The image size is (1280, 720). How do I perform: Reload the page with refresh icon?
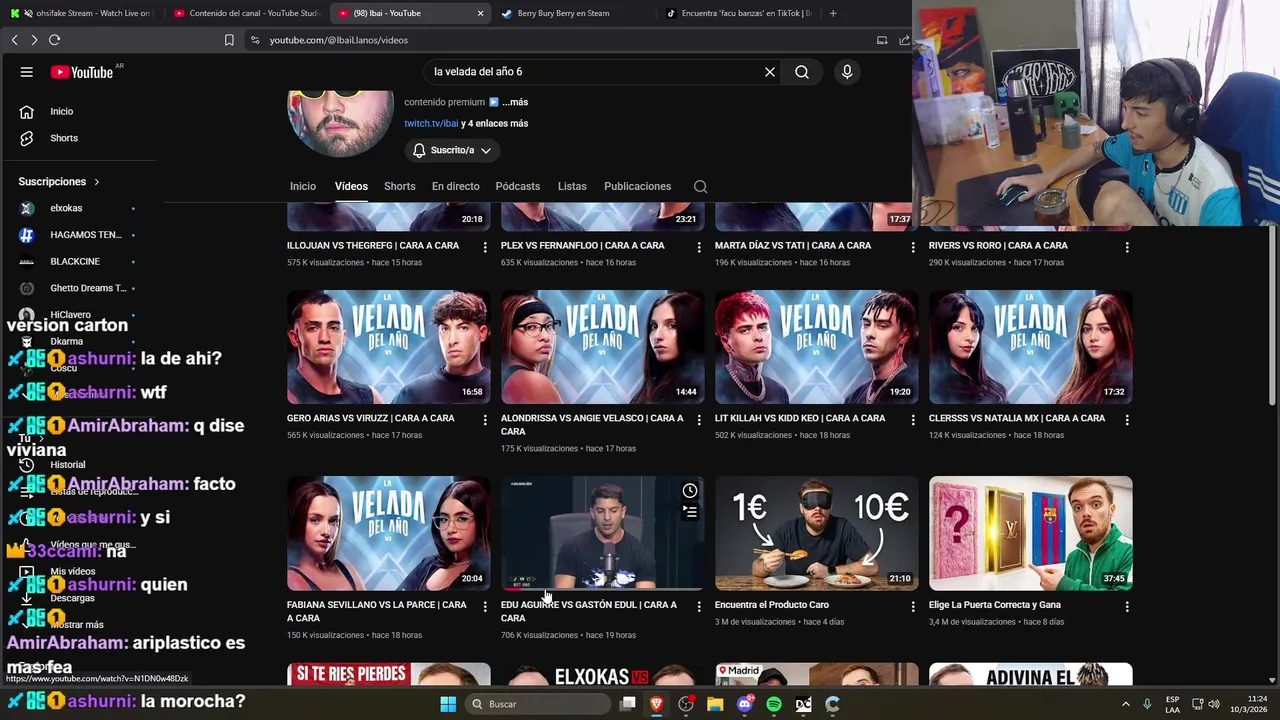[54, 40]
